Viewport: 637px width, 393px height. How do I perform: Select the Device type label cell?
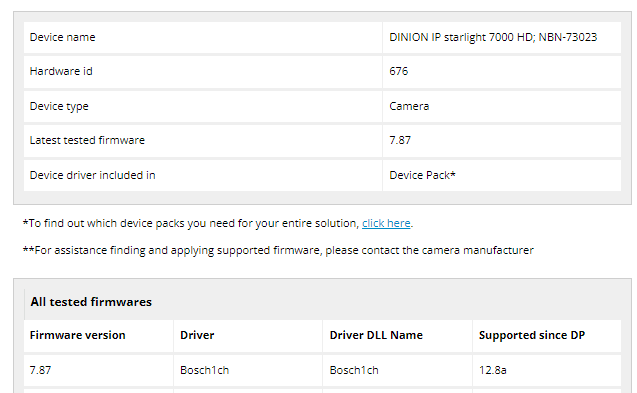point(203,106)
